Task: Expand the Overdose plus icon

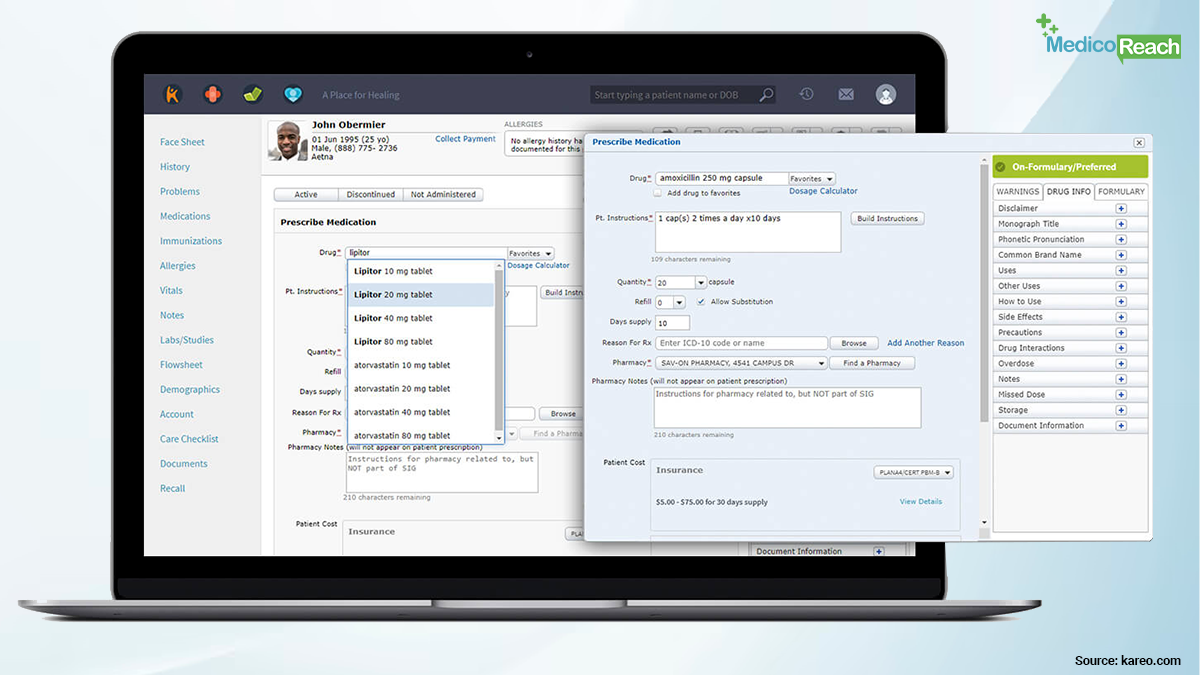Action: [1121, 364]
